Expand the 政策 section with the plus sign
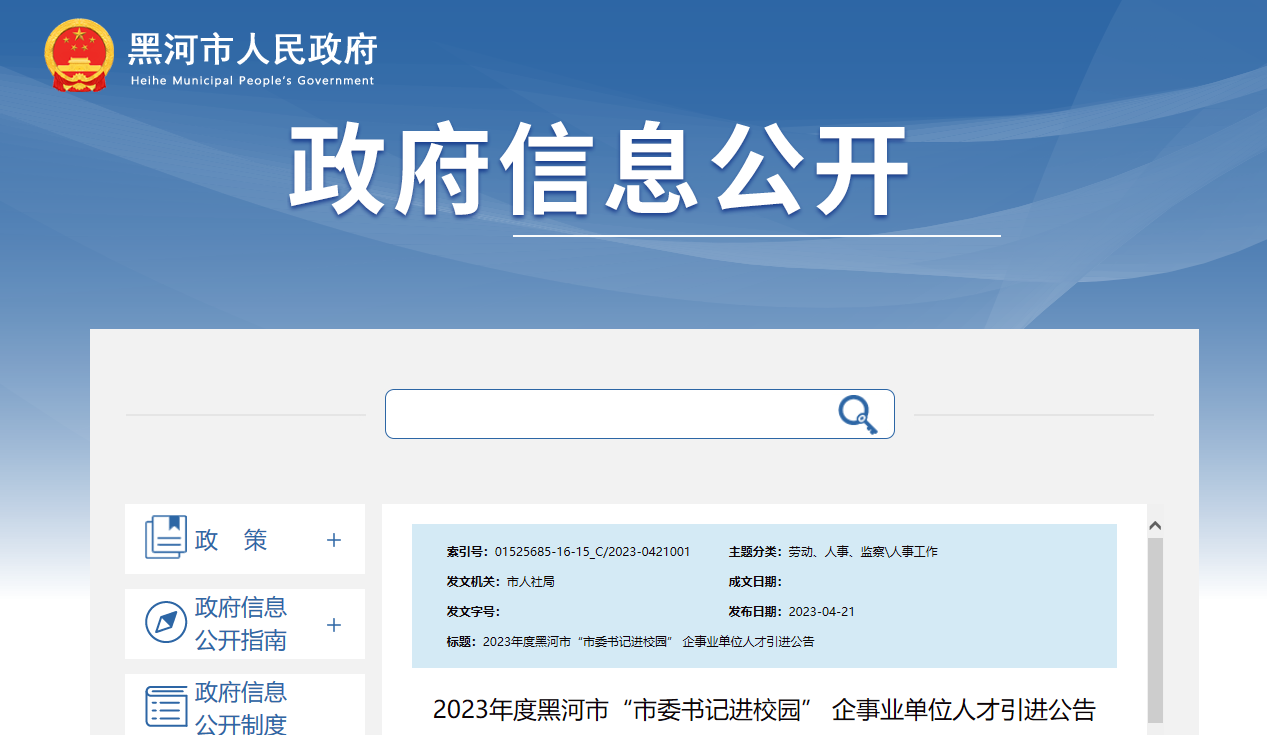 (334, 540)
